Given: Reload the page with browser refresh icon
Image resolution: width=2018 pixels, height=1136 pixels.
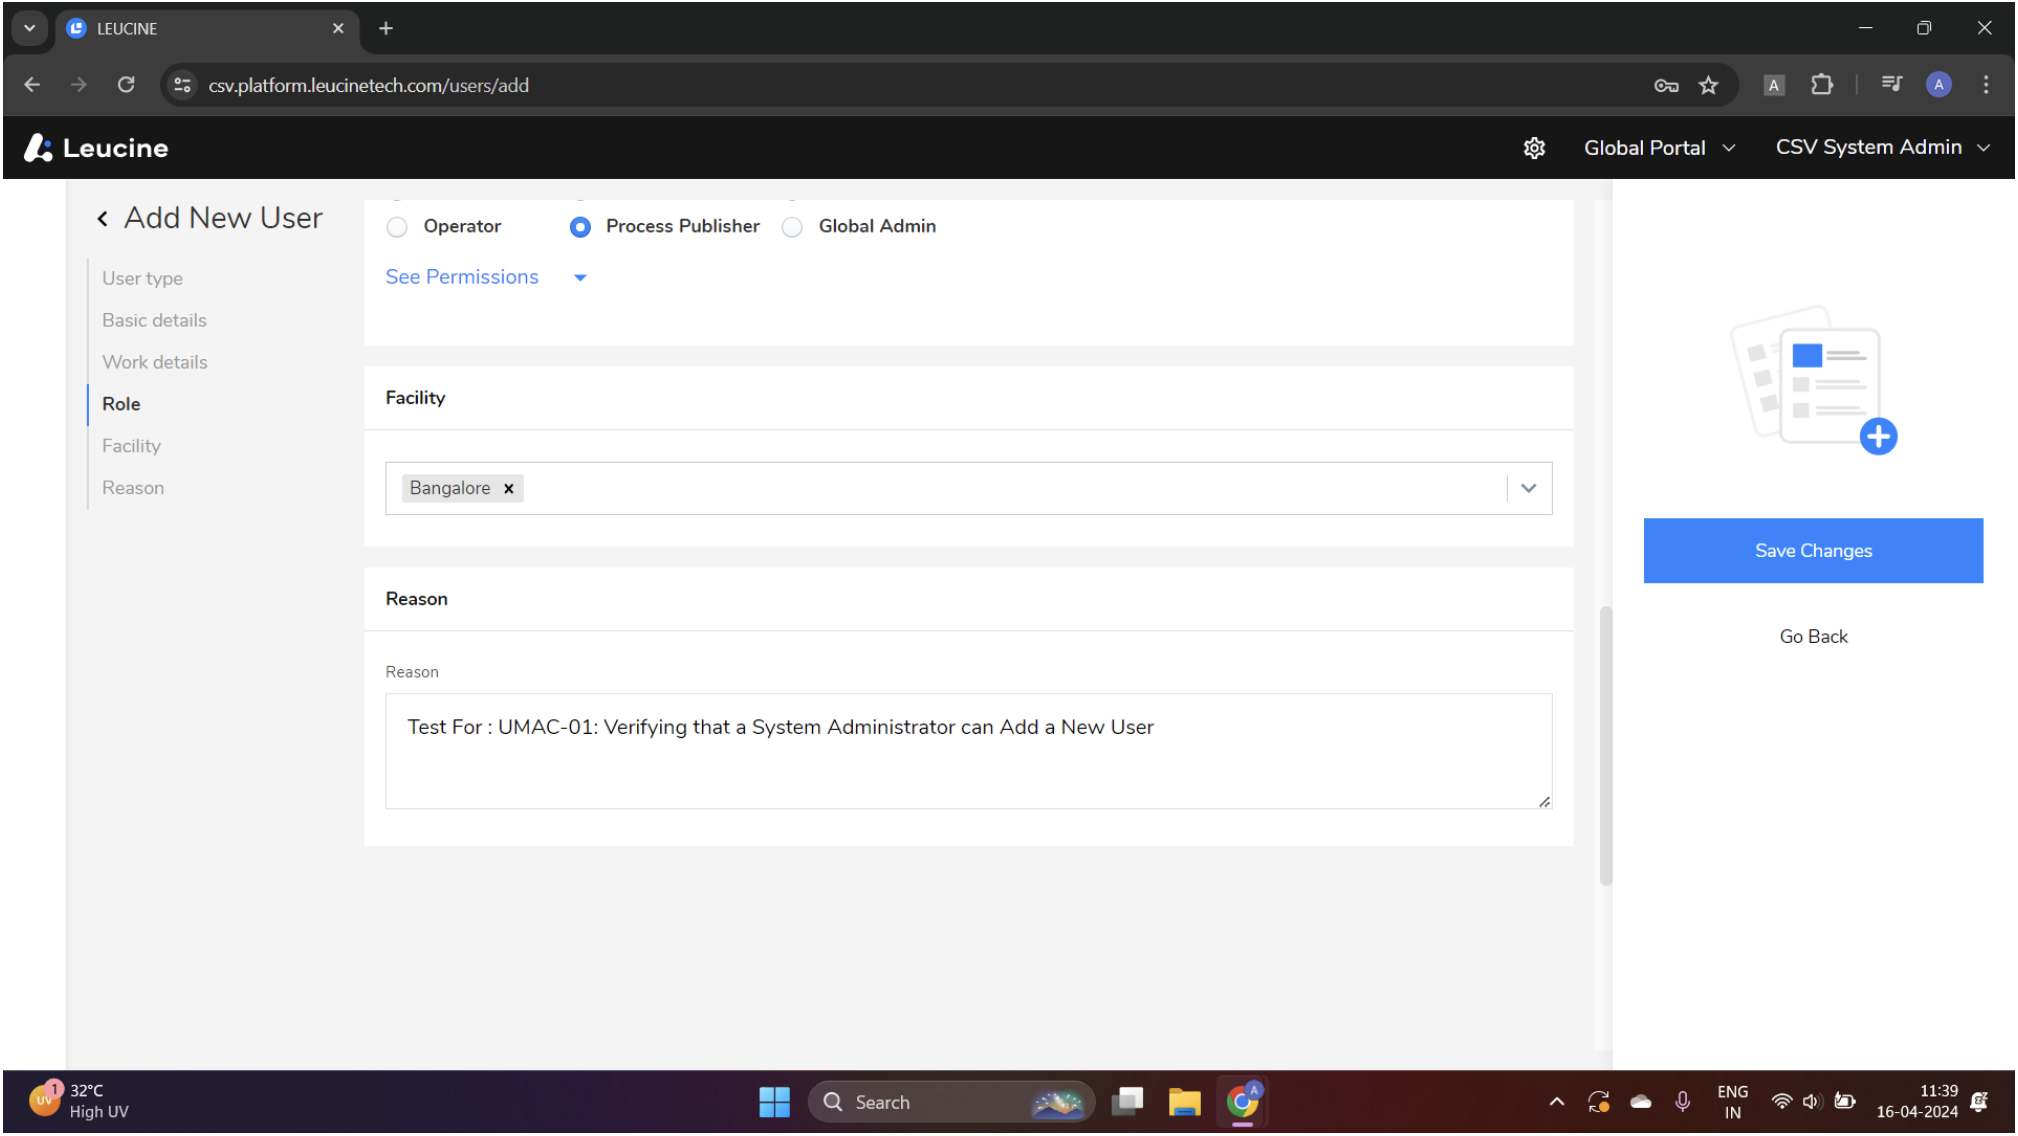Looking at the screenshot, I should point(126,85).
